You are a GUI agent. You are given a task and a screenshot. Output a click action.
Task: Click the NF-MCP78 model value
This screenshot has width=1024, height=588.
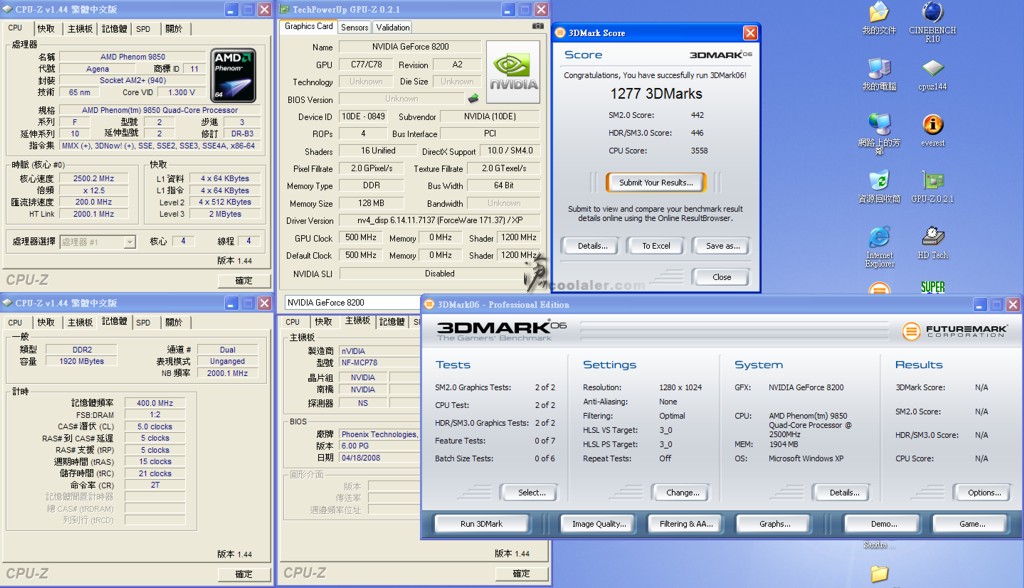pos(359,363)
